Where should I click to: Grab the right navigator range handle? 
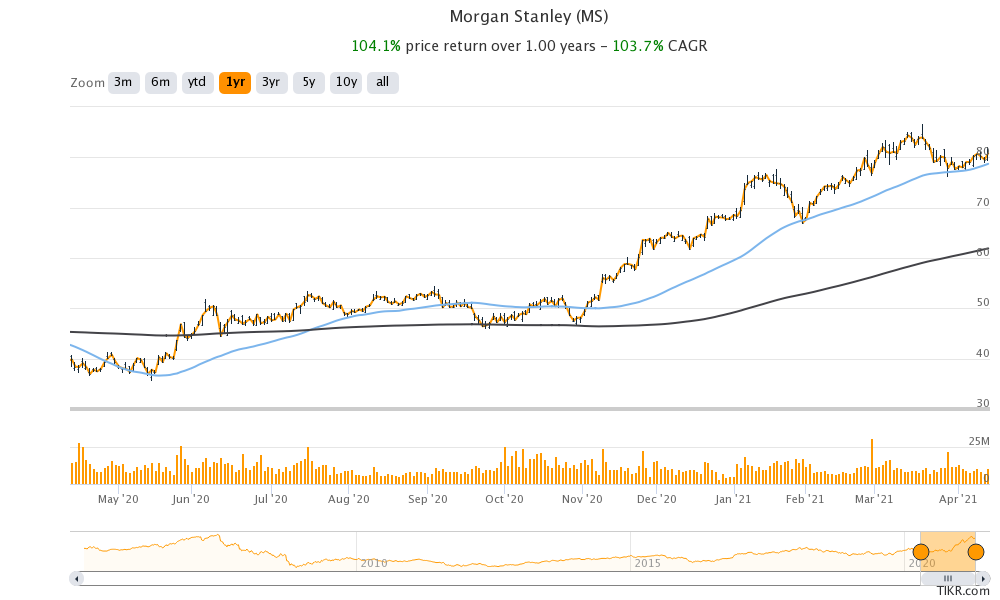click(x=976, y=552)
